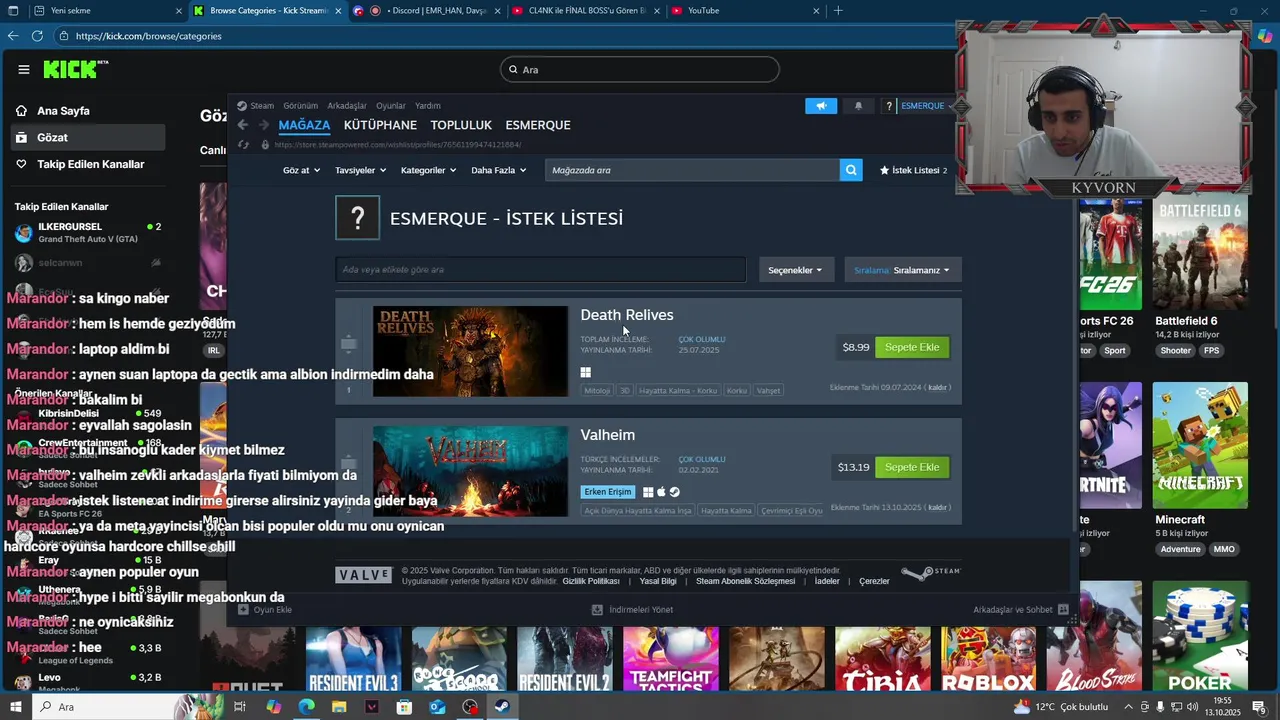Open İstek Listesi link
Screen dimensions: 1280x720
(913, 170)
